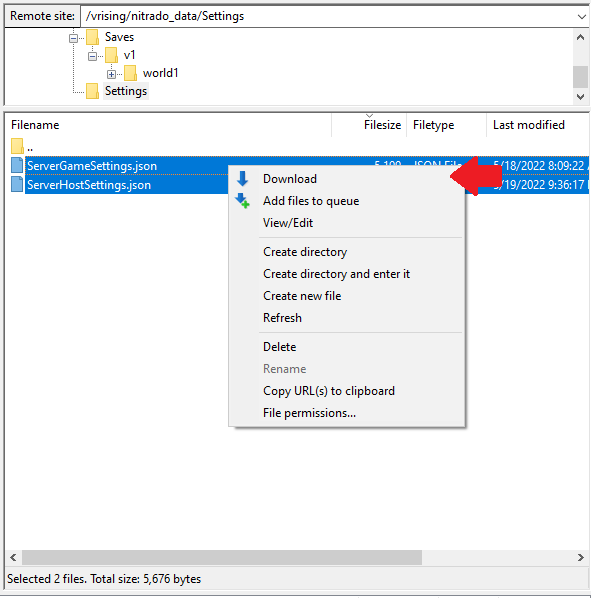Click the Settings folder icon in tree

coord(92,91)
